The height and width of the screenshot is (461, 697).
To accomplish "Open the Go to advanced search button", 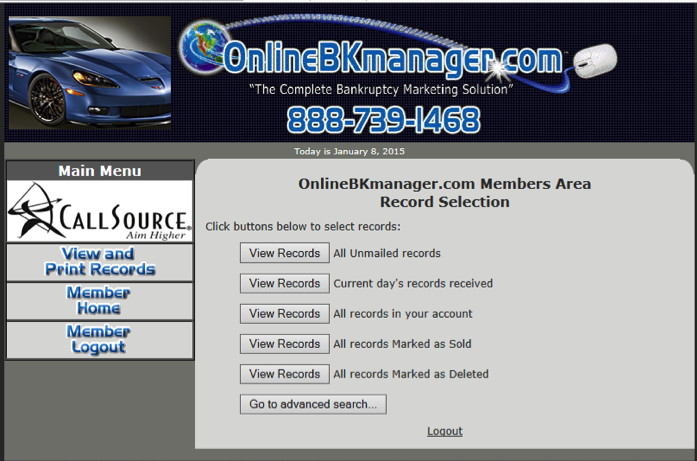I will 313,404.
